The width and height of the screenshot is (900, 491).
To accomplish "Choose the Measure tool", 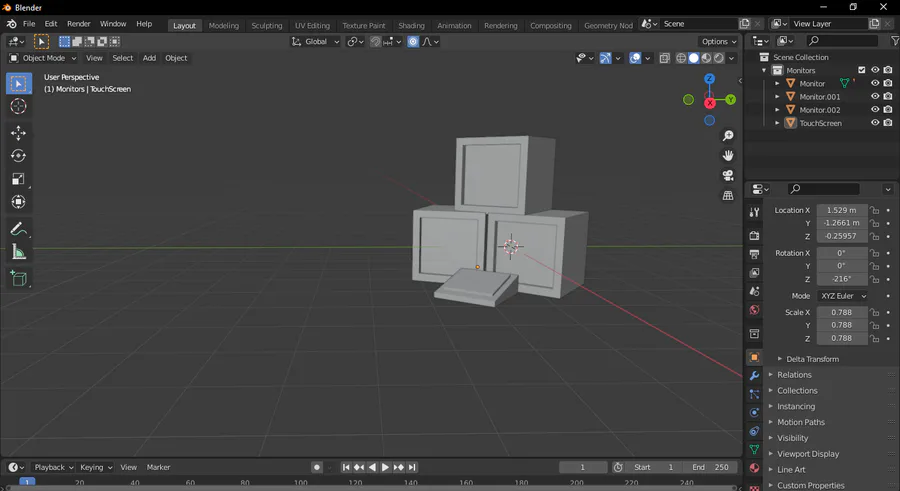I will click(18, 252).
